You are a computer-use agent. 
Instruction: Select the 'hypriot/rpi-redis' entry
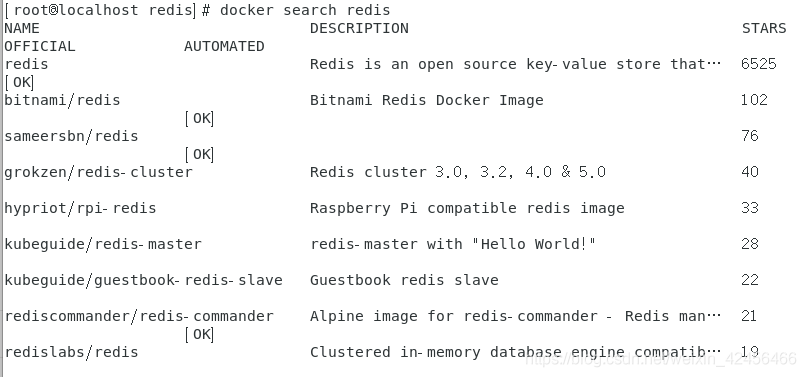80,208
